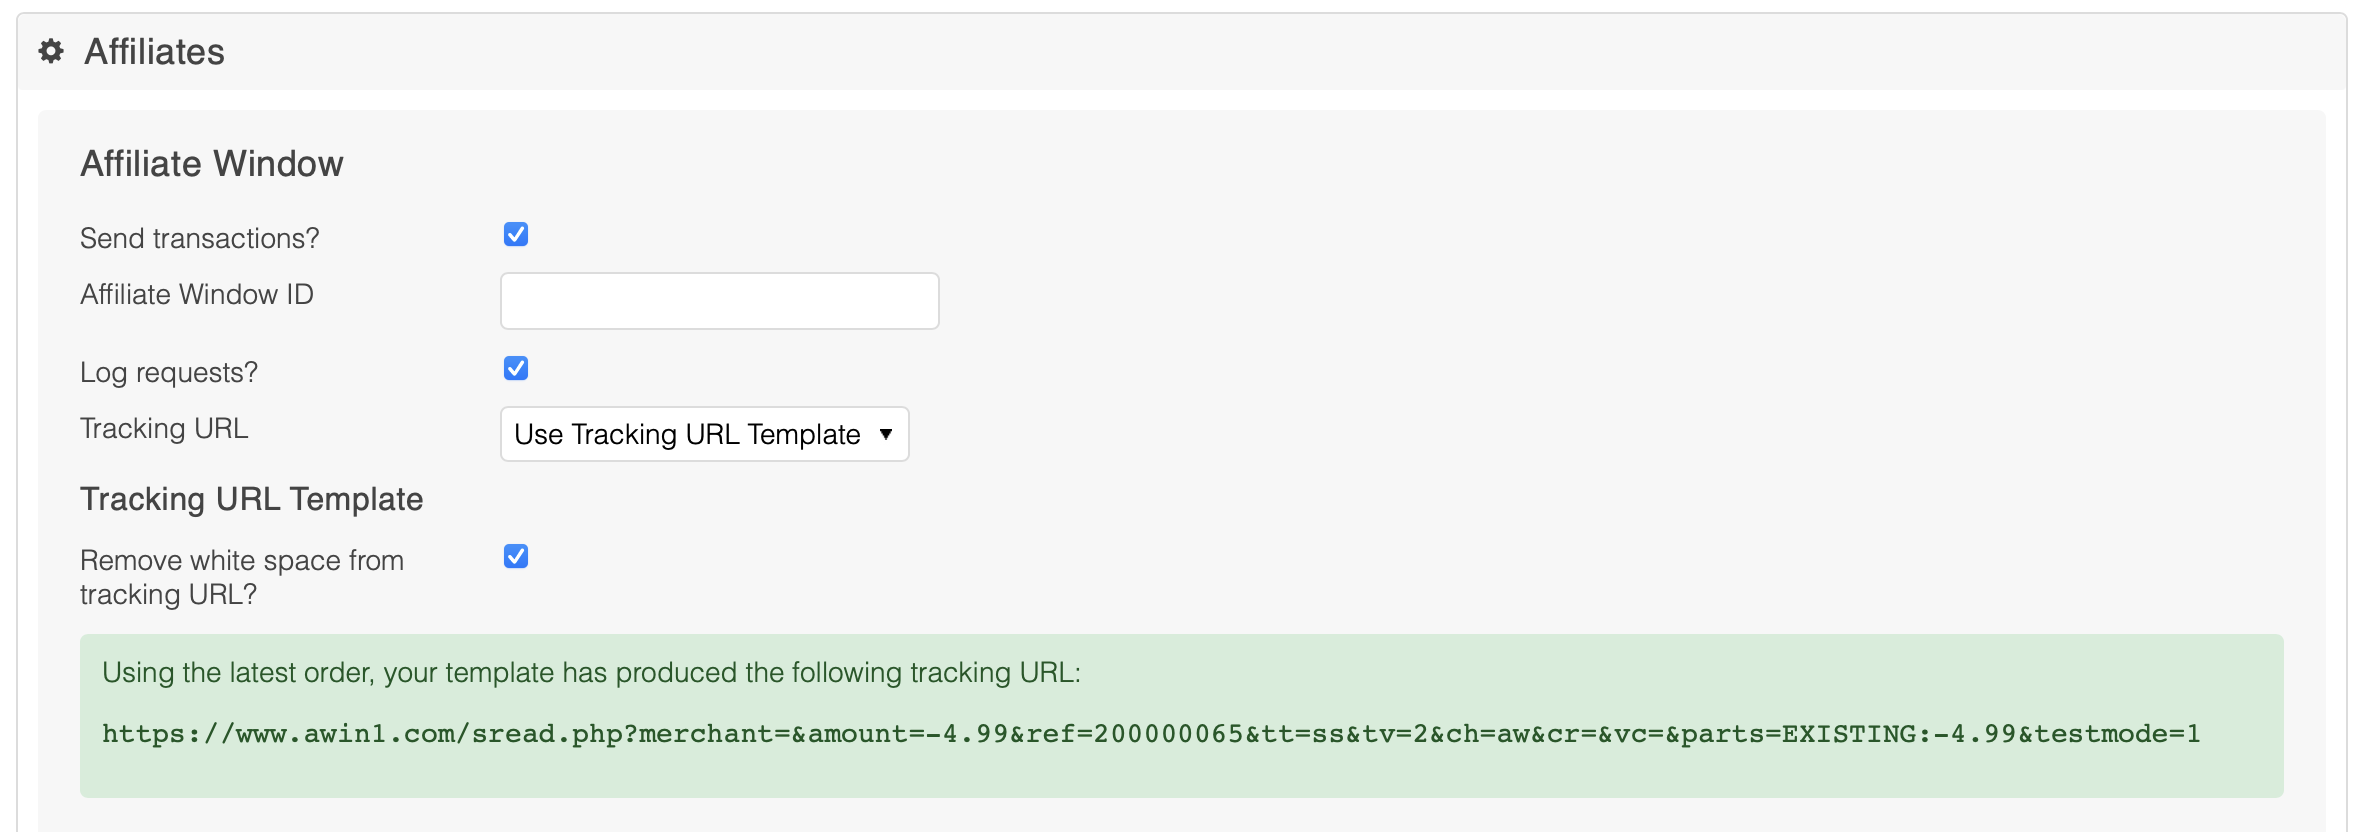Click the Send transactions? label
2362x832 pixels.
[x=199, y=238]
